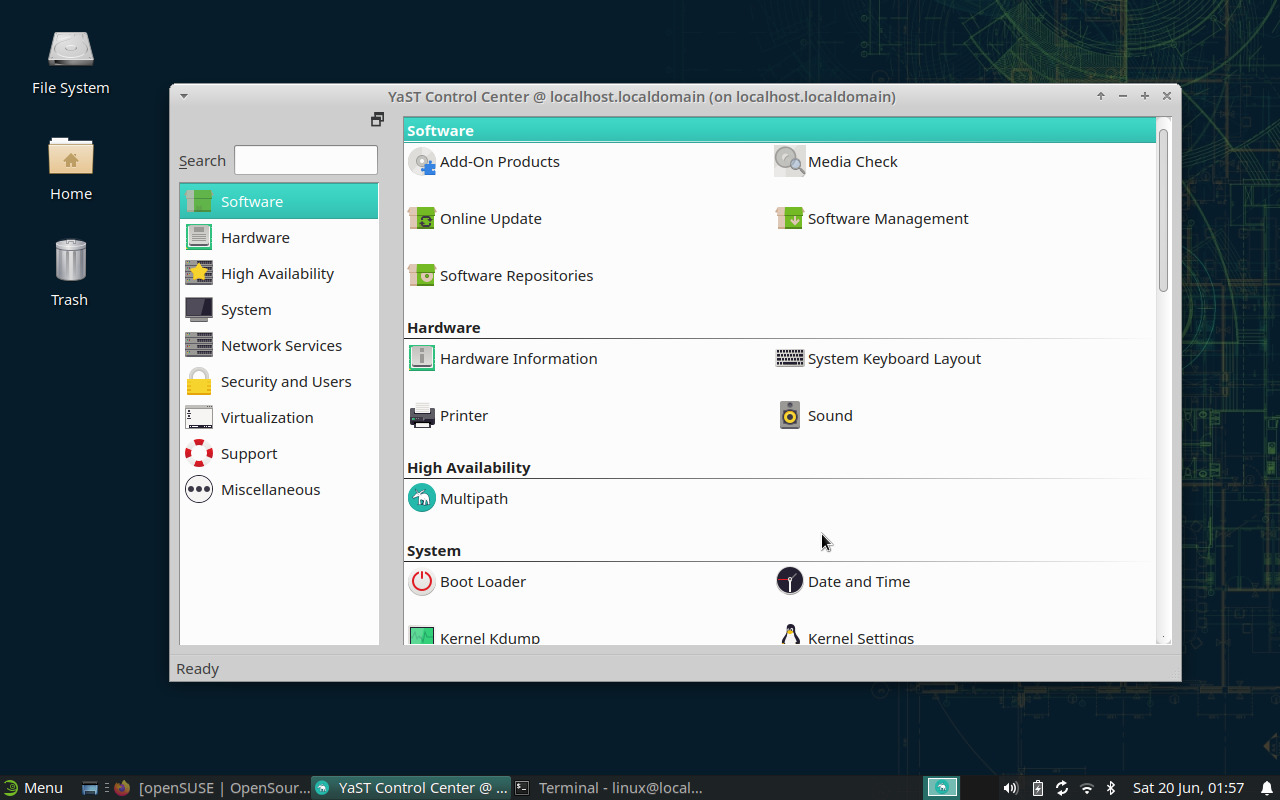Launch the Online Update module
1280x800 pixels.
pos(490,218)
